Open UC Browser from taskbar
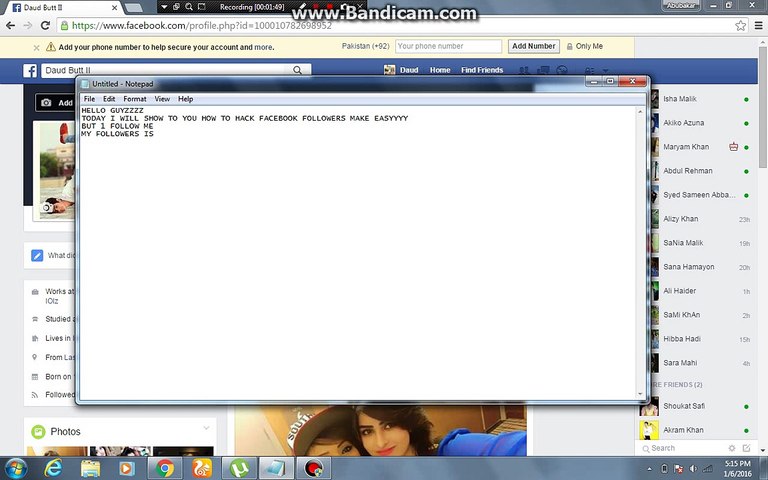The width and height of the screenshot is (768, 480). point(202,469)
